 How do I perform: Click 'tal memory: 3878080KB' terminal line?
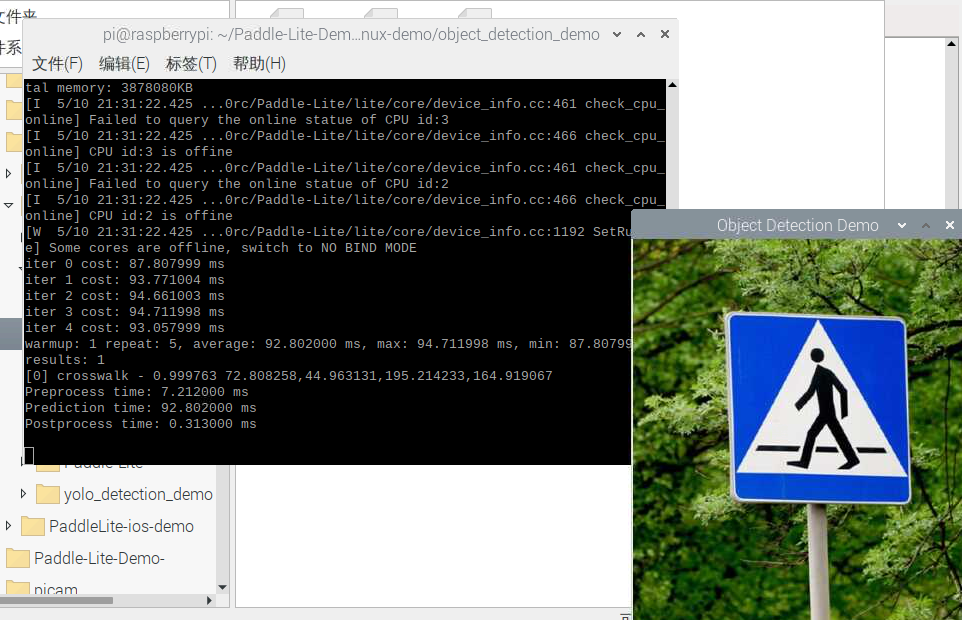point(109,88)
